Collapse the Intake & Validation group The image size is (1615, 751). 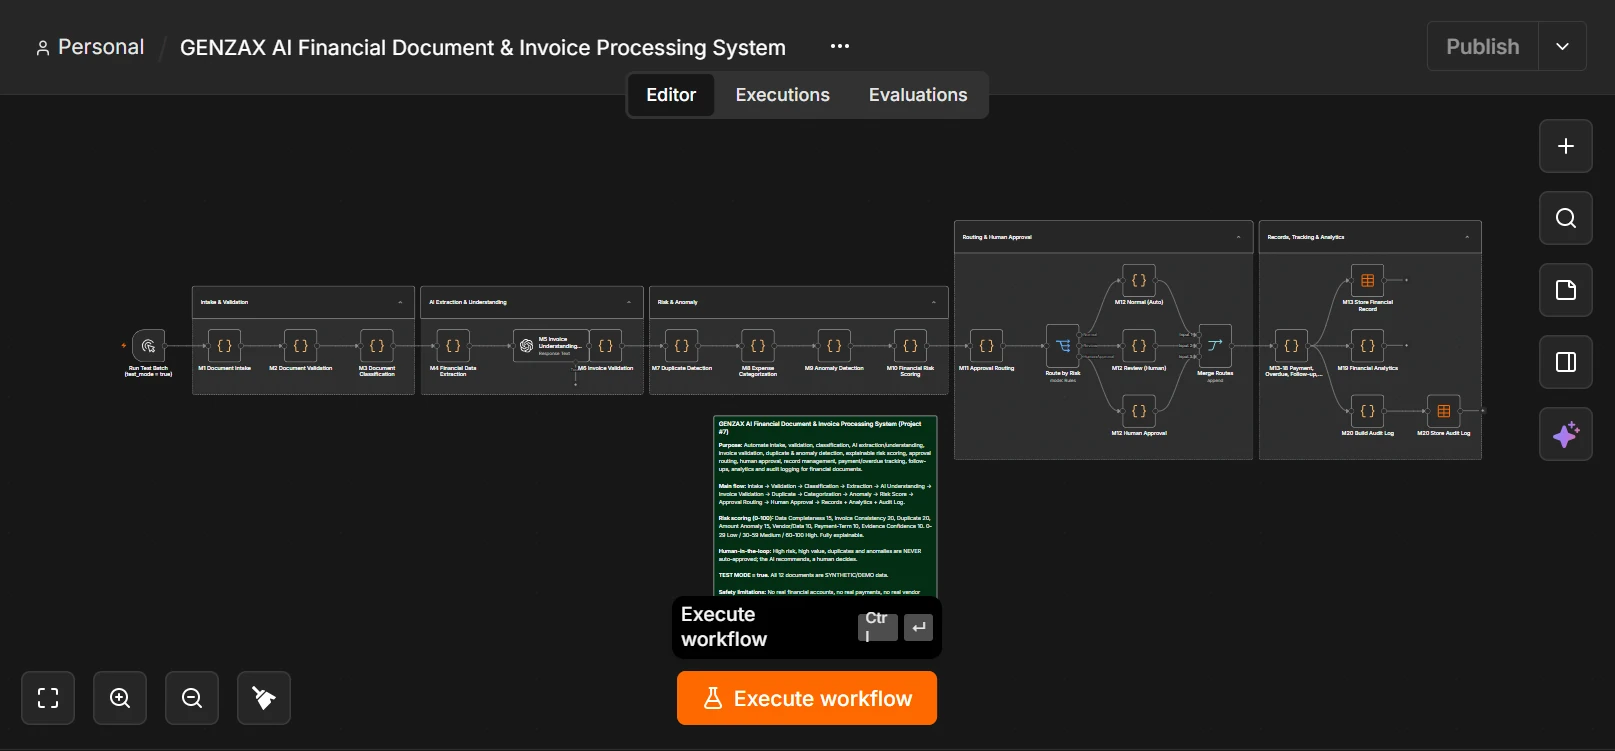click(400, 302)
